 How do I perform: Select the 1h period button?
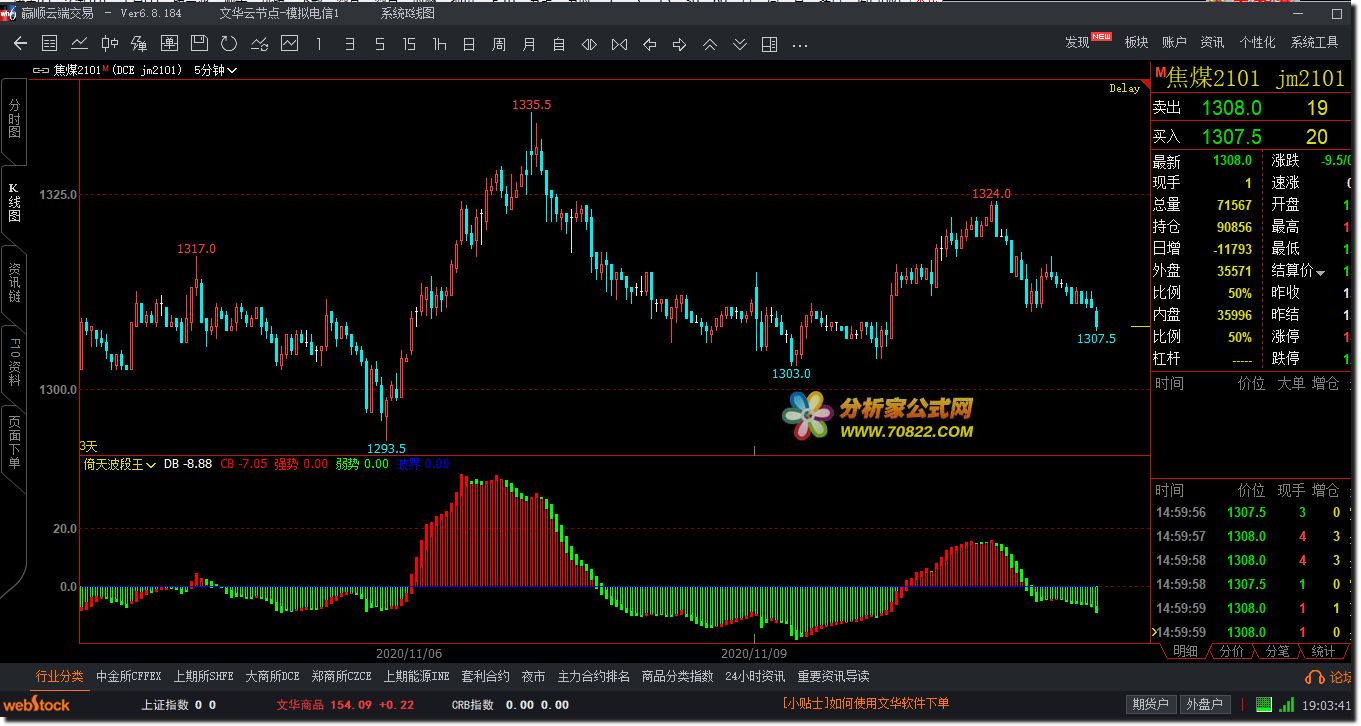coord(439,44)
